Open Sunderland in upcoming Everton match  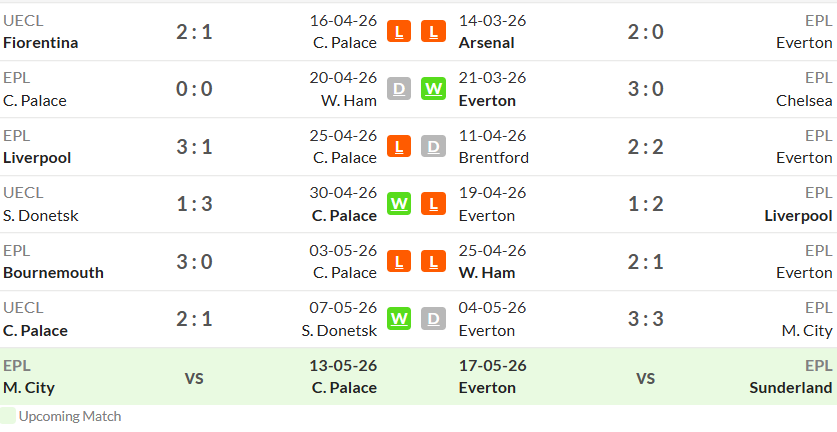(791, 388)
